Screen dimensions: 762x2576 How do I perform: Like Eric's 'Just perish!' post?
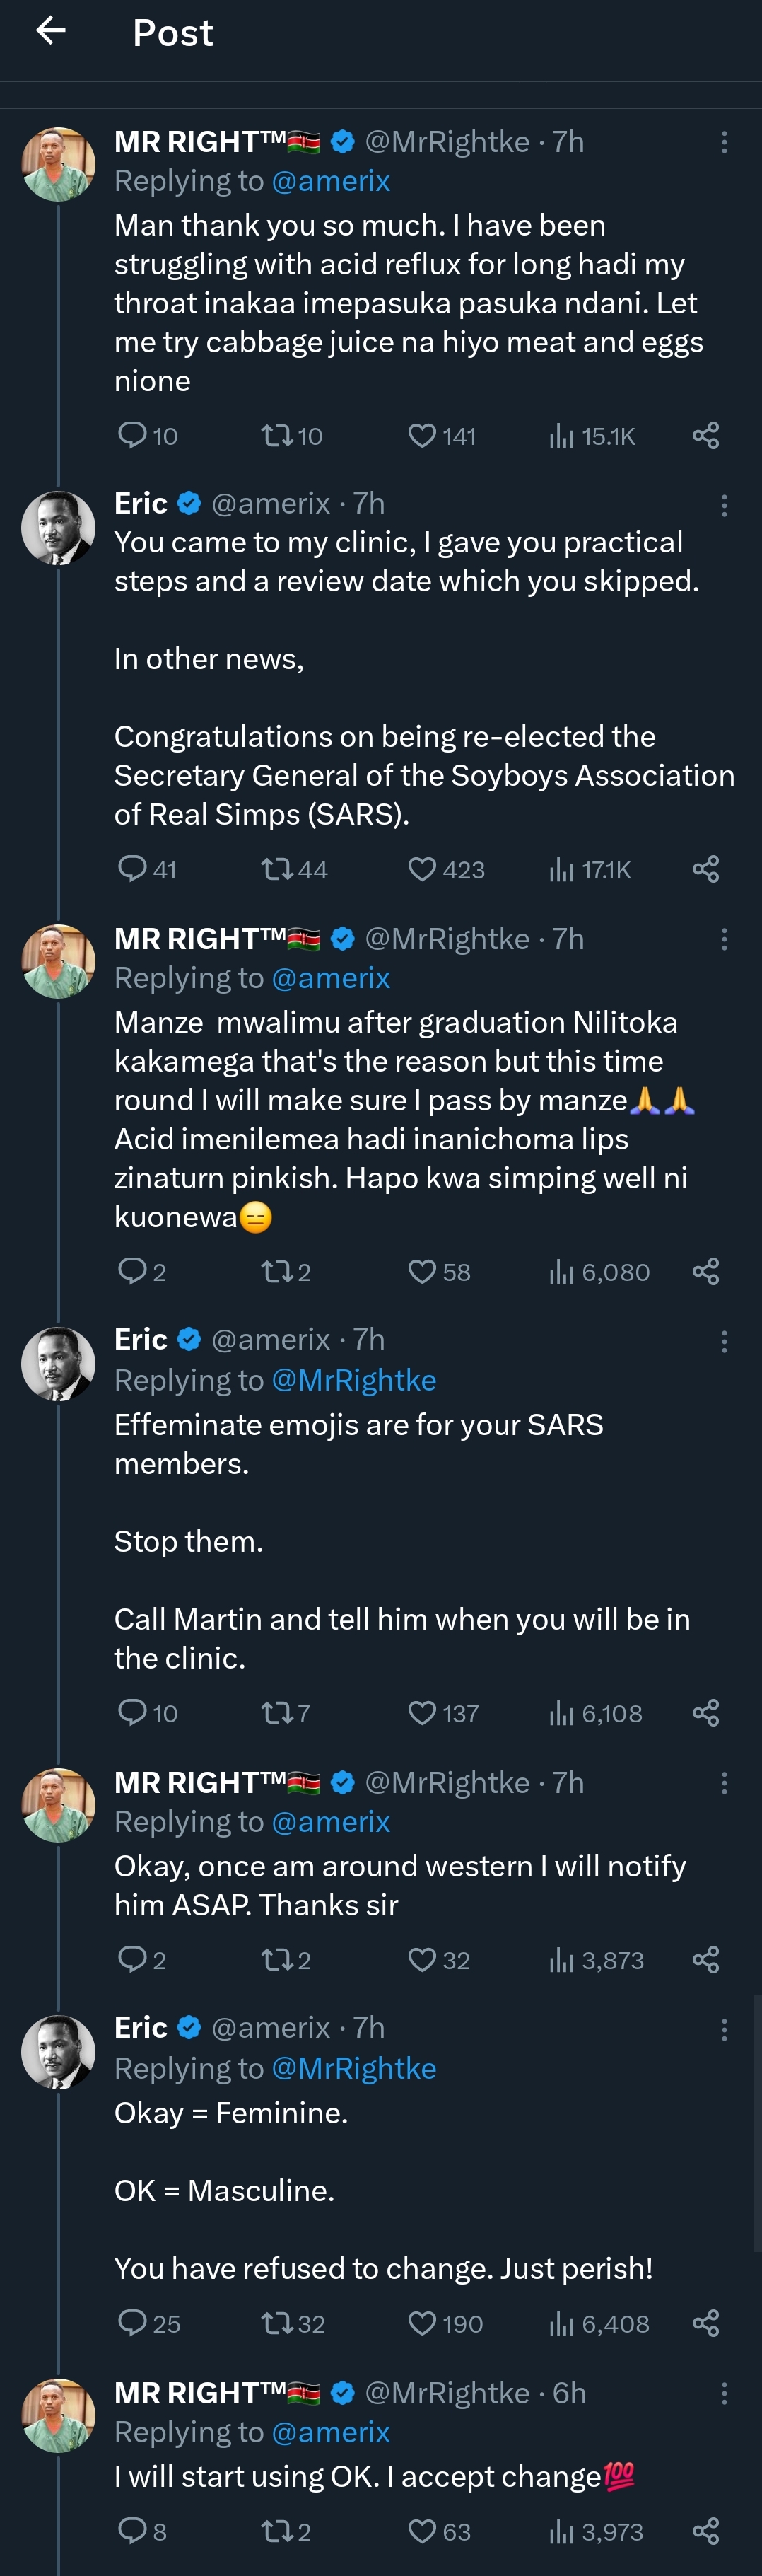tap(422, 2323)
